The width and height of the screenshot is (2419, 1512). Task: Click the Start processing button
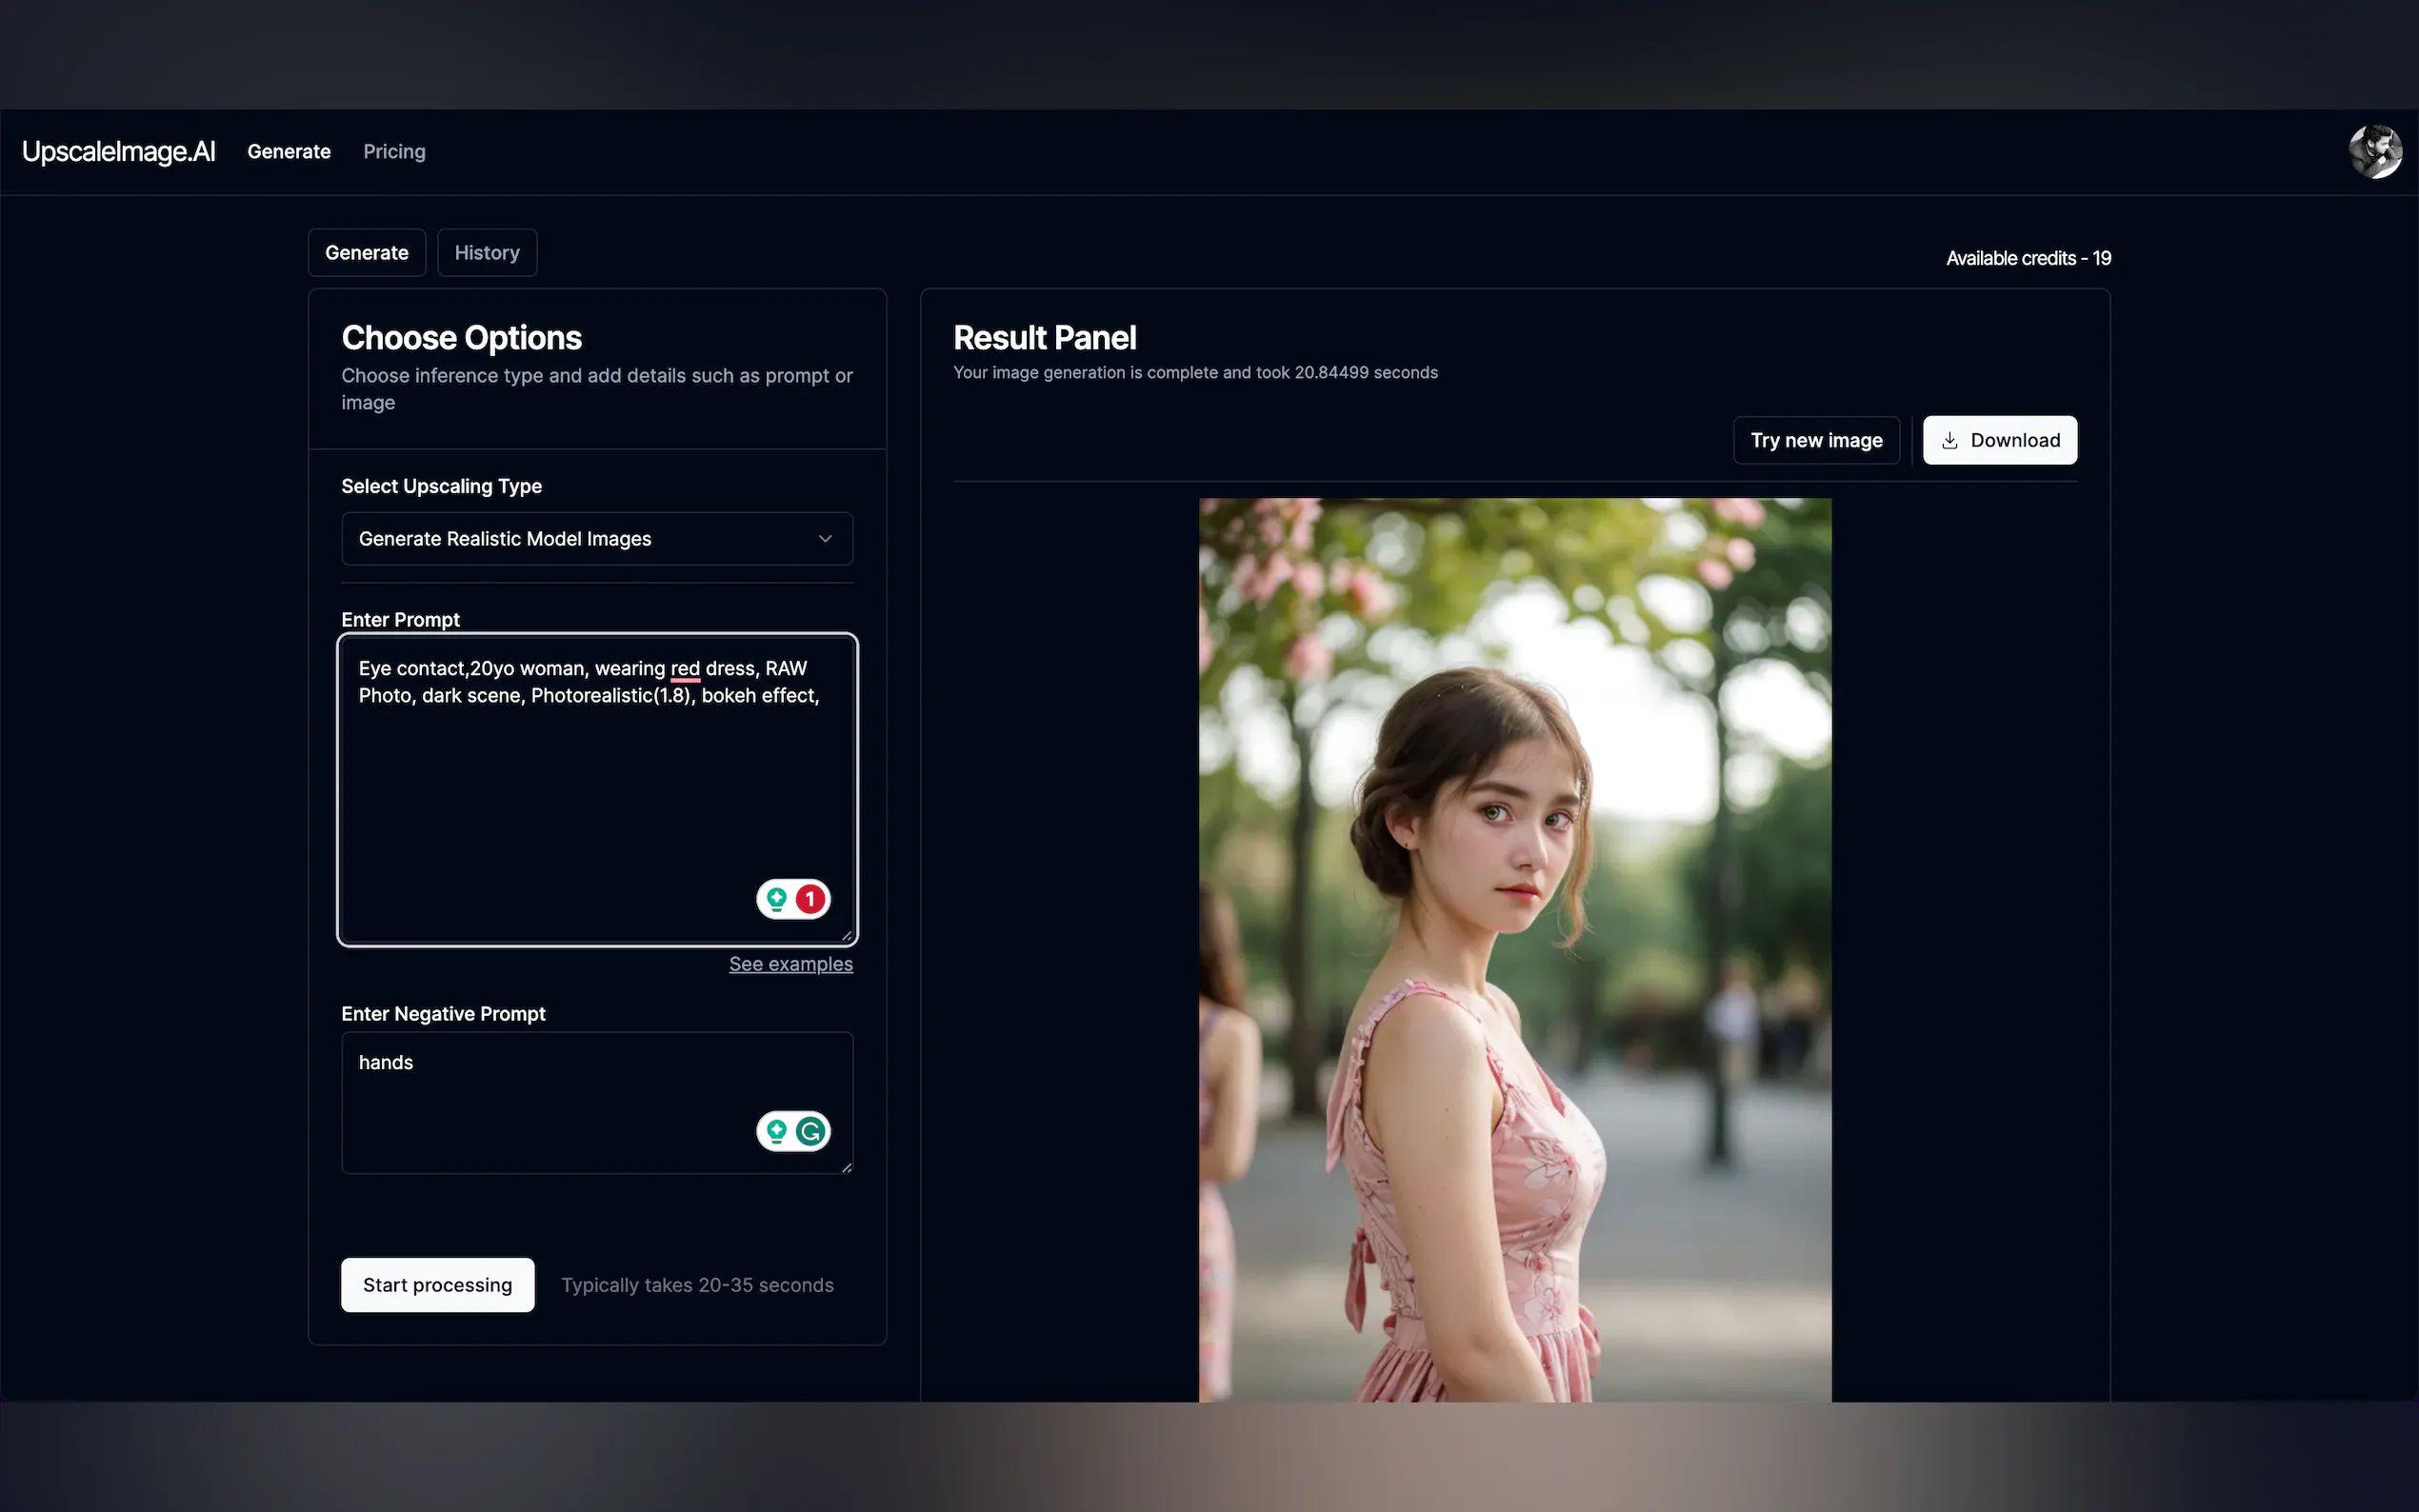point(437,1284)
